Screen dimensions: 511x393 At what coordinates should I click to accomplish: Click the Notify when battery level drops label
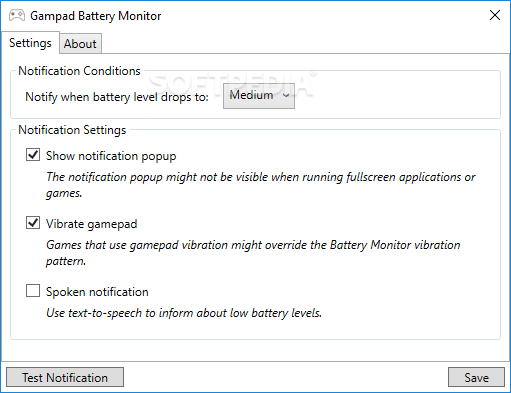point(117,97)
